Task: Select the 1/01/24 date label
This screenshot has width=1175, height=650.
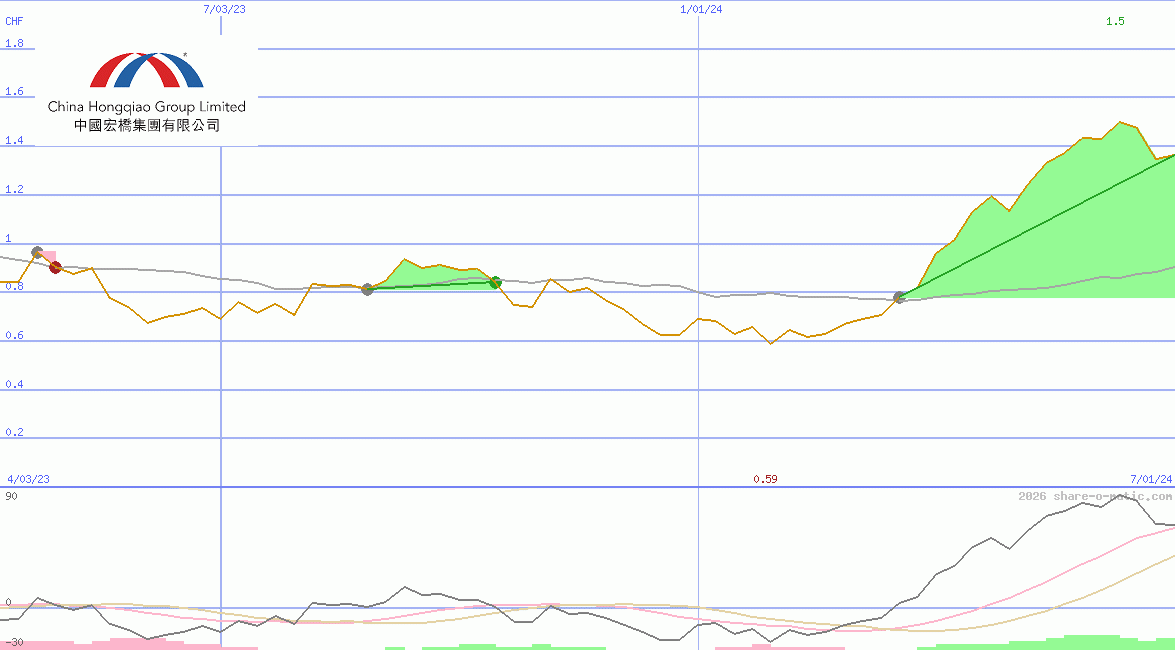Action: 700,9
